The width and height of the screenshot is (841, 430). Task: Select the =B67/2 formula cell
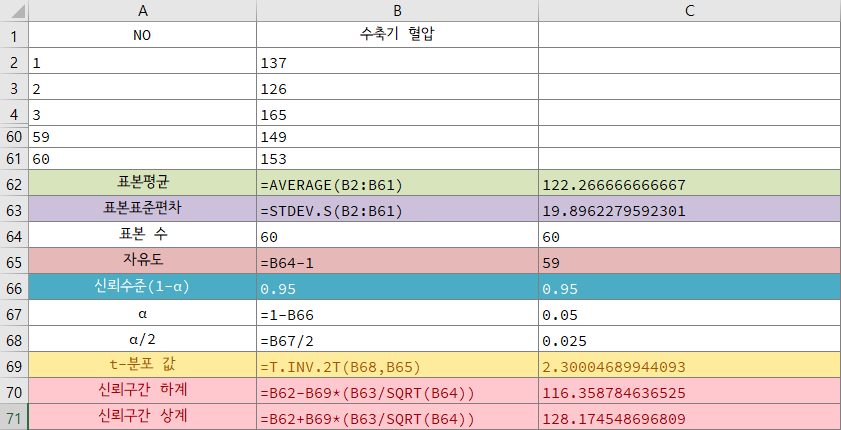tap(397, 339)
